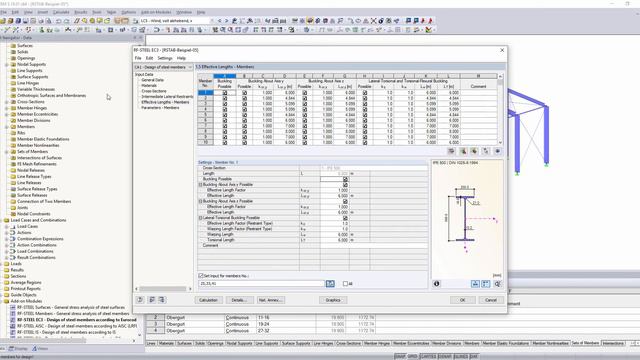Toggle Lateral Torsional Buckling Possible in the settings list
The width and height of the screenshot is (640, 360).
point(345,218)
